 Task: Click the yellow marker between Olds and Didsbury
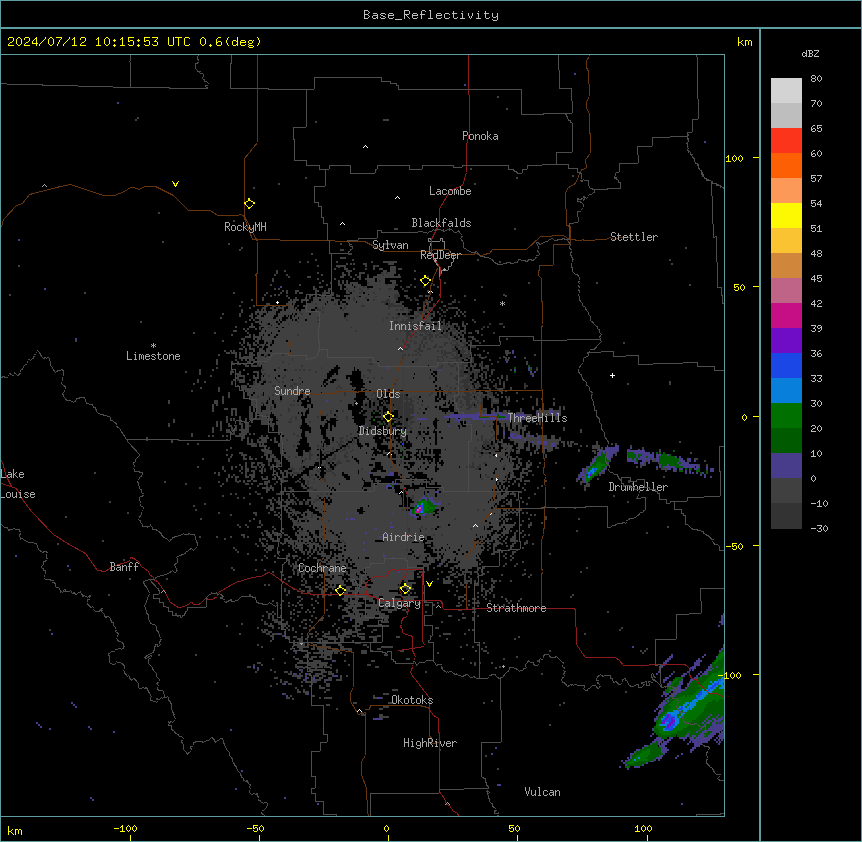pos(388,416)
